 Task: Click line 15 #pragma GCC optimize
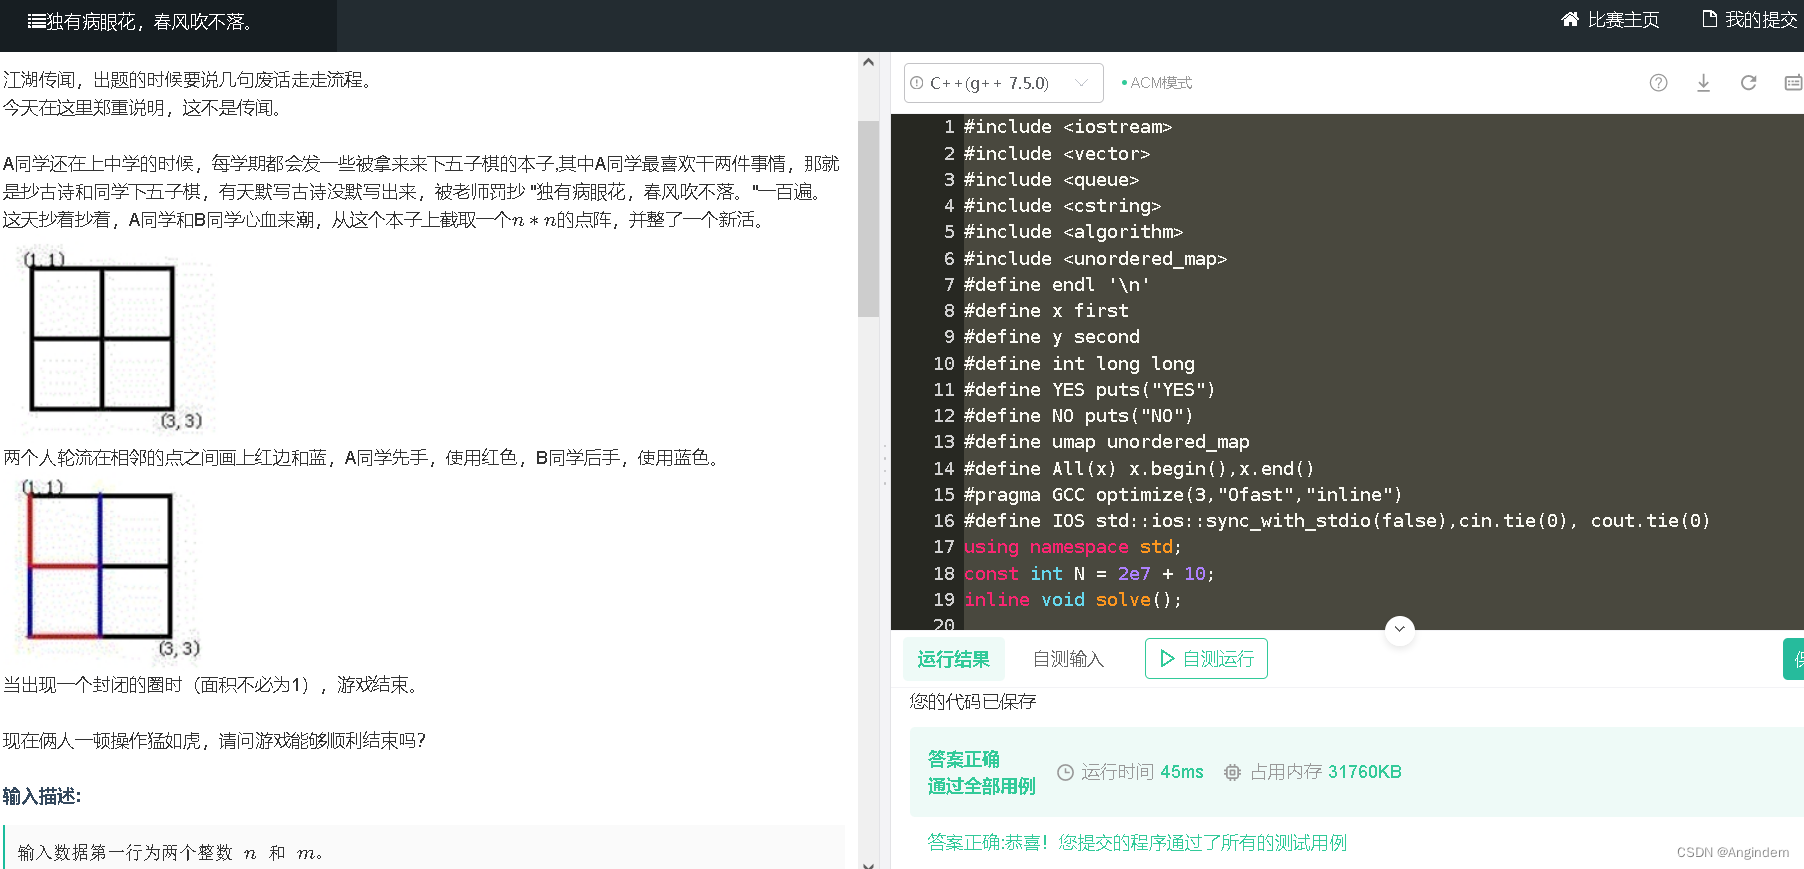click(x=1182, y=495)
